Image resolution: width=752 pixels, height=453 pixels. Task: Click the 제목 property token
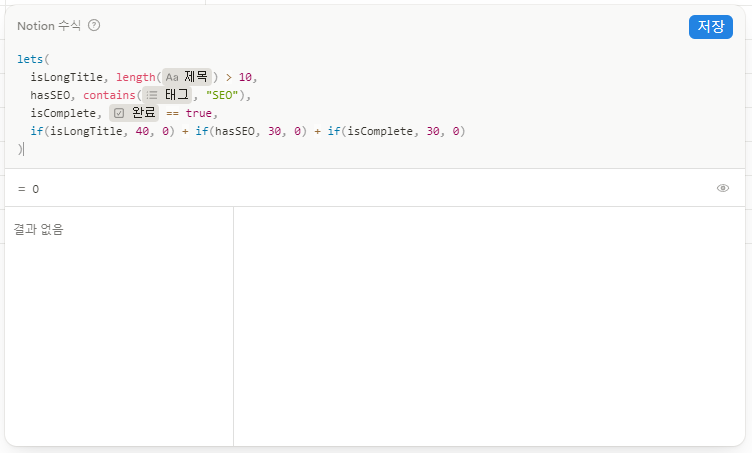pyautogui.click(x=187, y=77)
